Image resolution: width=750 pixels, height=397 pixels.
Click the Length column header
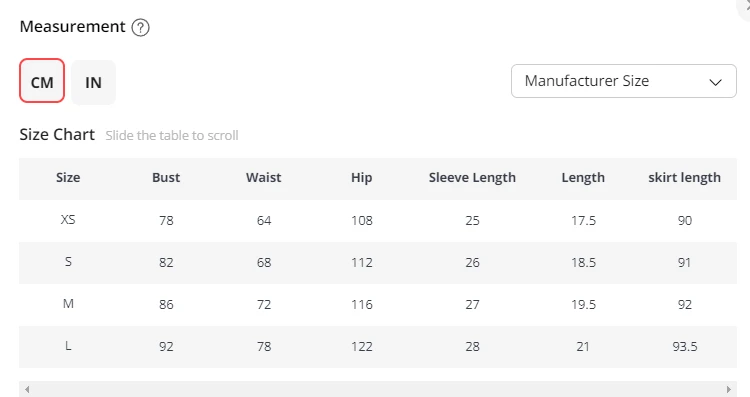pyautogui.click(x=583, y=178)
